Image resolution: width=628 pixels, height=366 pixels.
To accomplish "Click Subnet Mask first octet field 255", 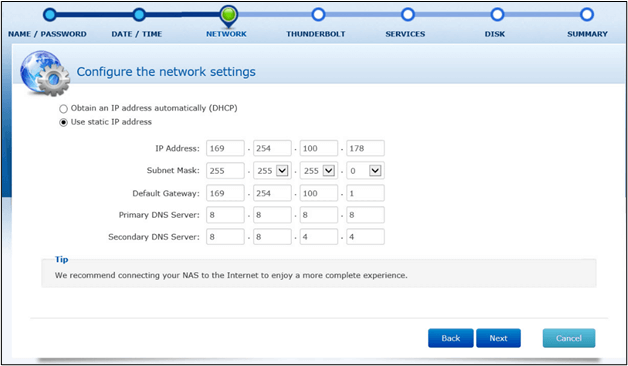I will click(225, 171).
